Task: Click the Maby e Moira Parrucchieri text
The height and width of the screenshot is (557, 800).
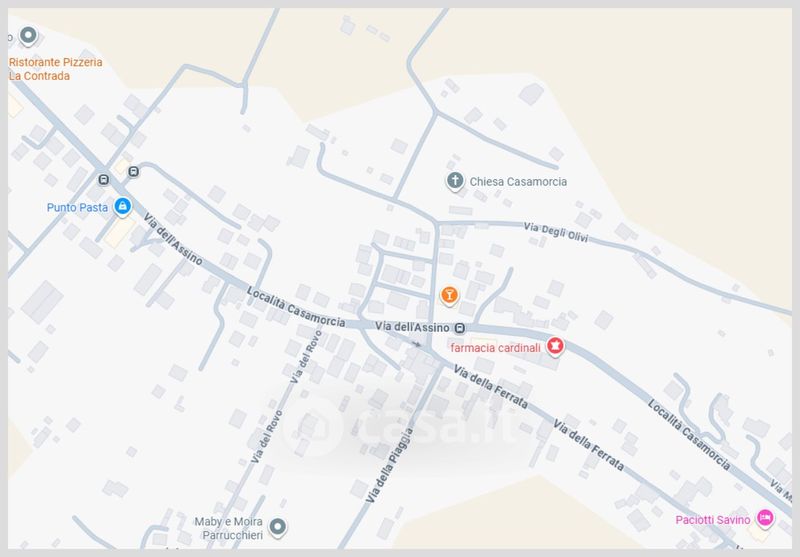Action: tap(229, 528)
